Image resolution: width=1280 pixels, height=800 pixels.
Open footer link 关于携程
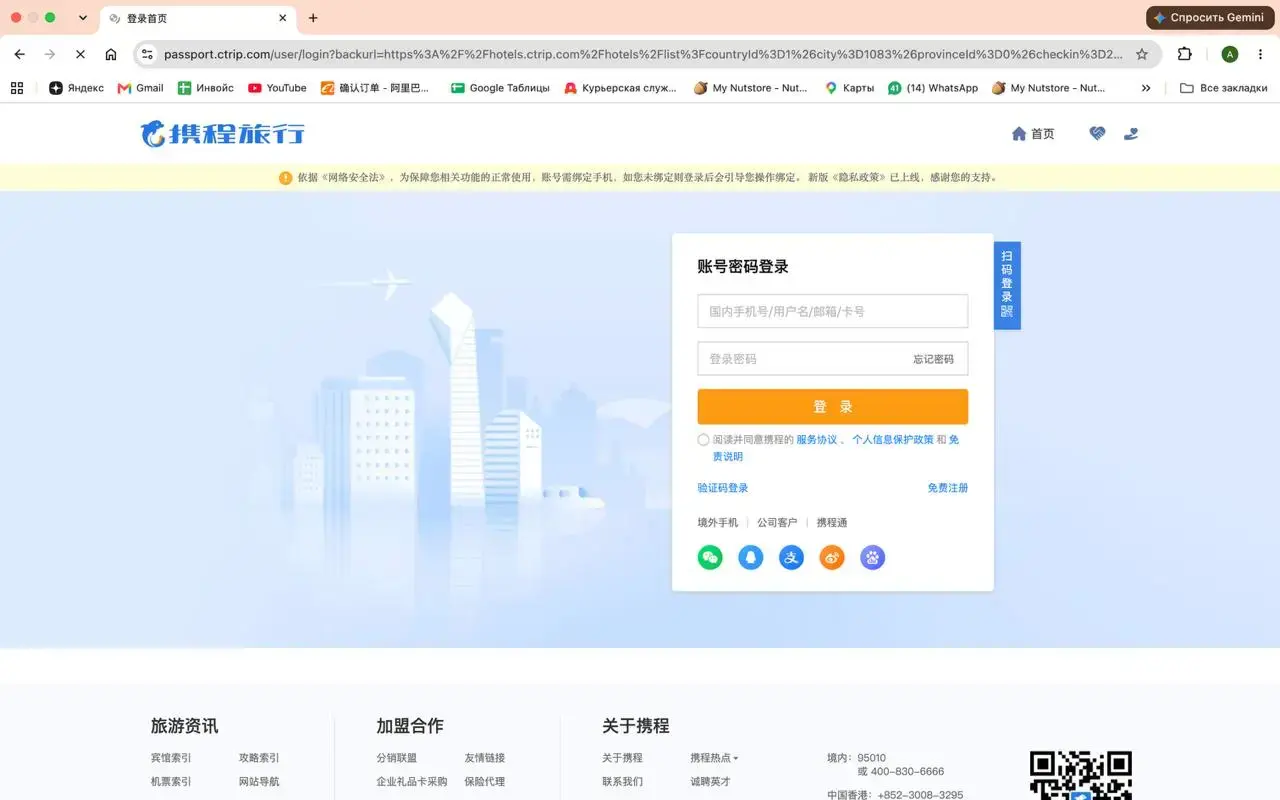click(622, 758)
